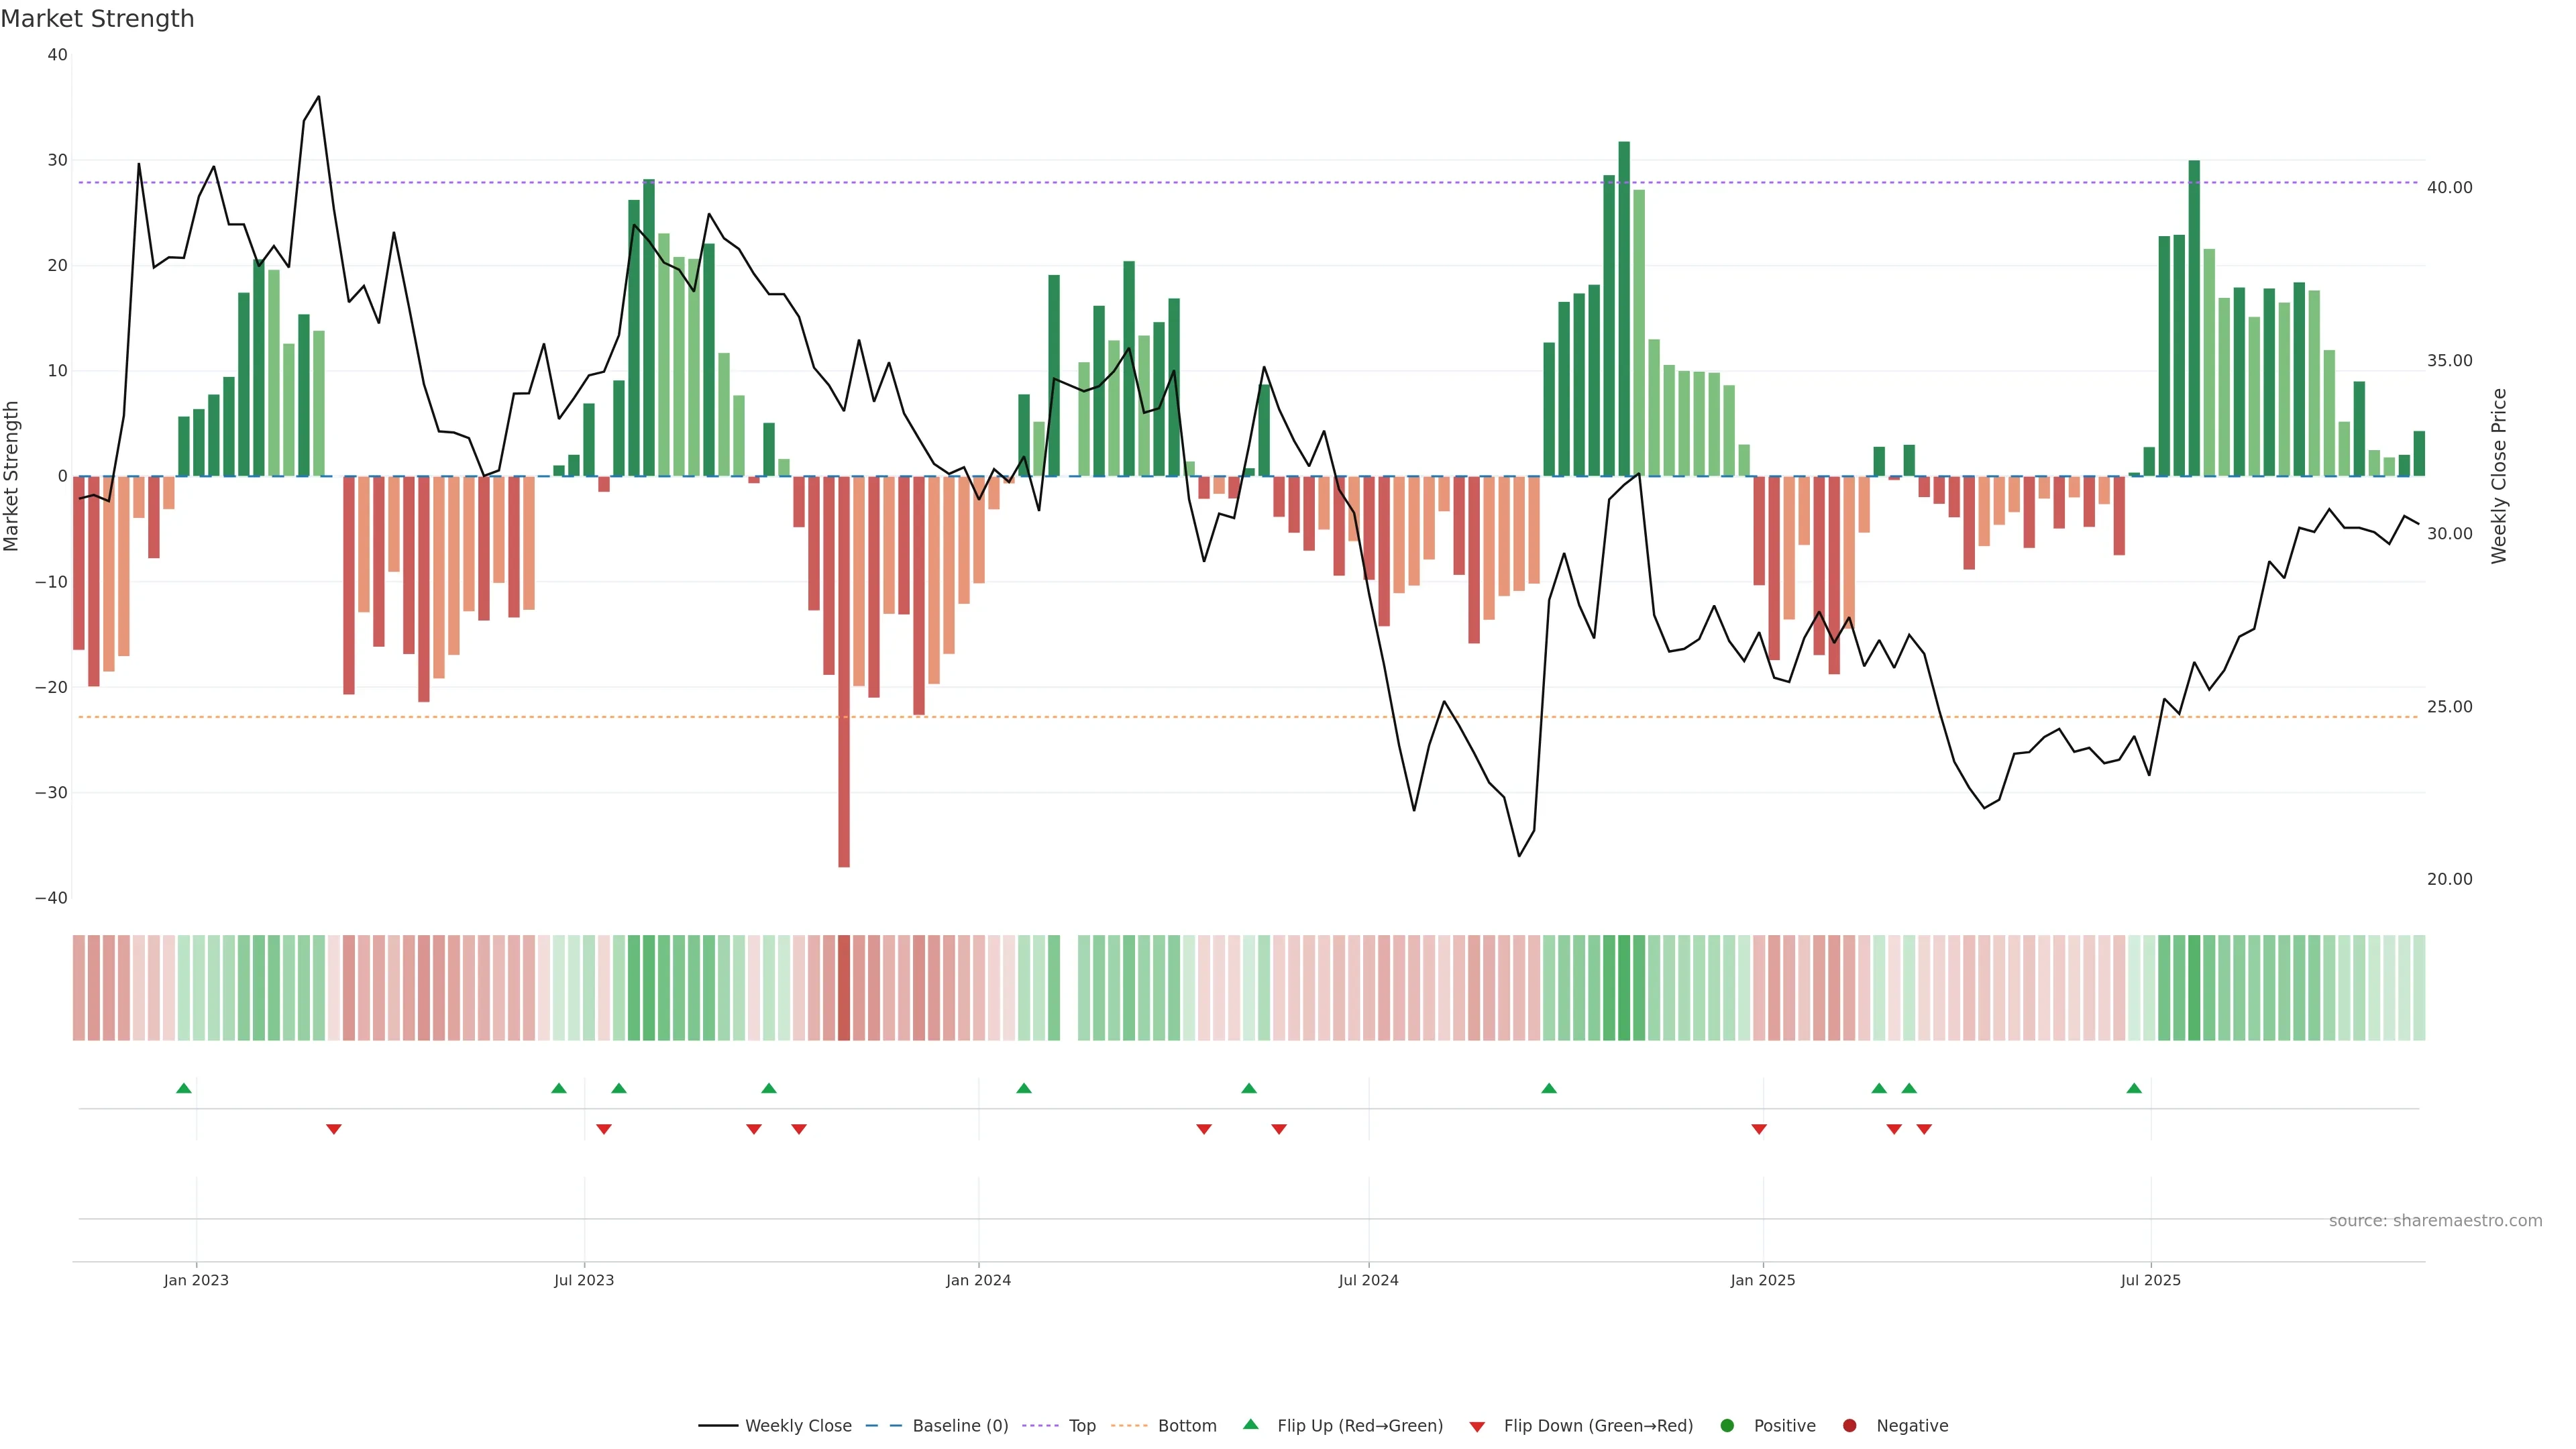
Task: Click the Jan 2025 x-axis label
Action: click(x=1763, y=1280)
